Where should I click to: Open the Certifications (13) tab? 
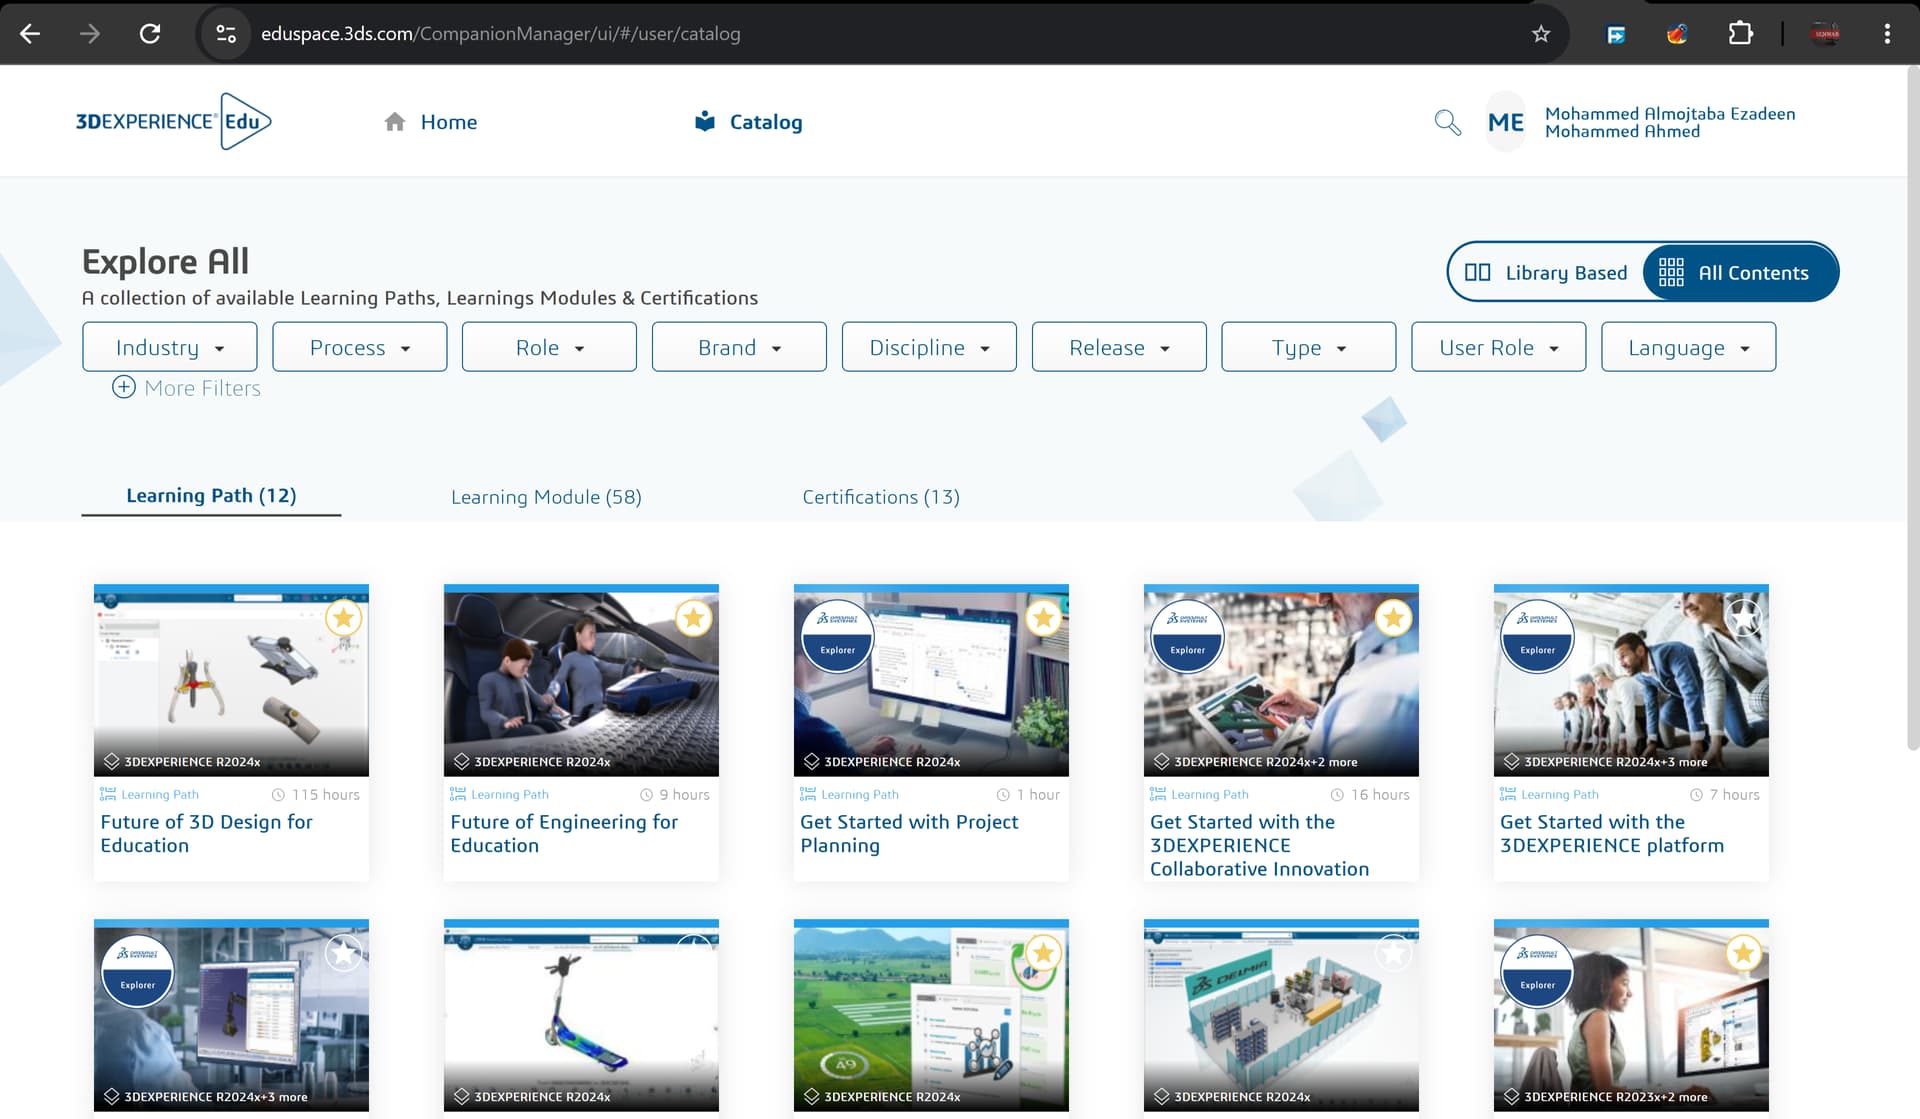point(880,497)
